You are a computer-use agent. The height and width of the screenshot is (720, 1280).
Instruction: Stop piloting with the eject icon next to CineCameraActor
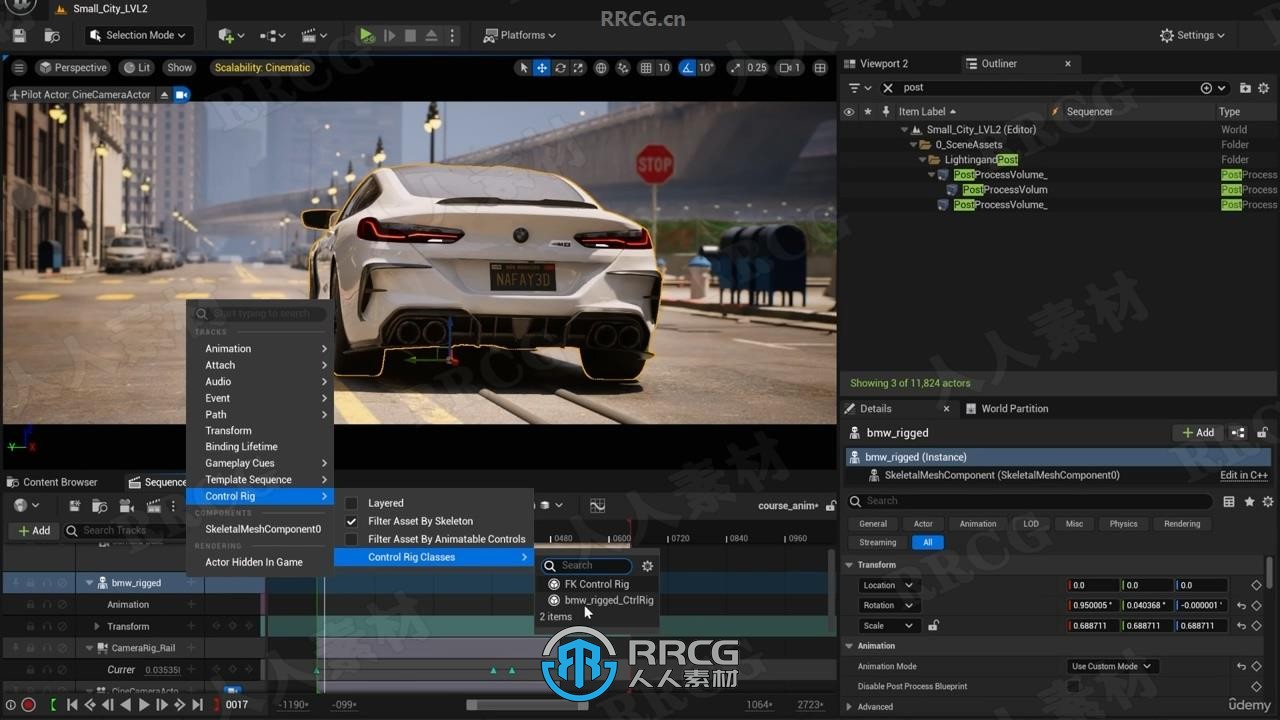pyautogui.click(x=165, y=95)
